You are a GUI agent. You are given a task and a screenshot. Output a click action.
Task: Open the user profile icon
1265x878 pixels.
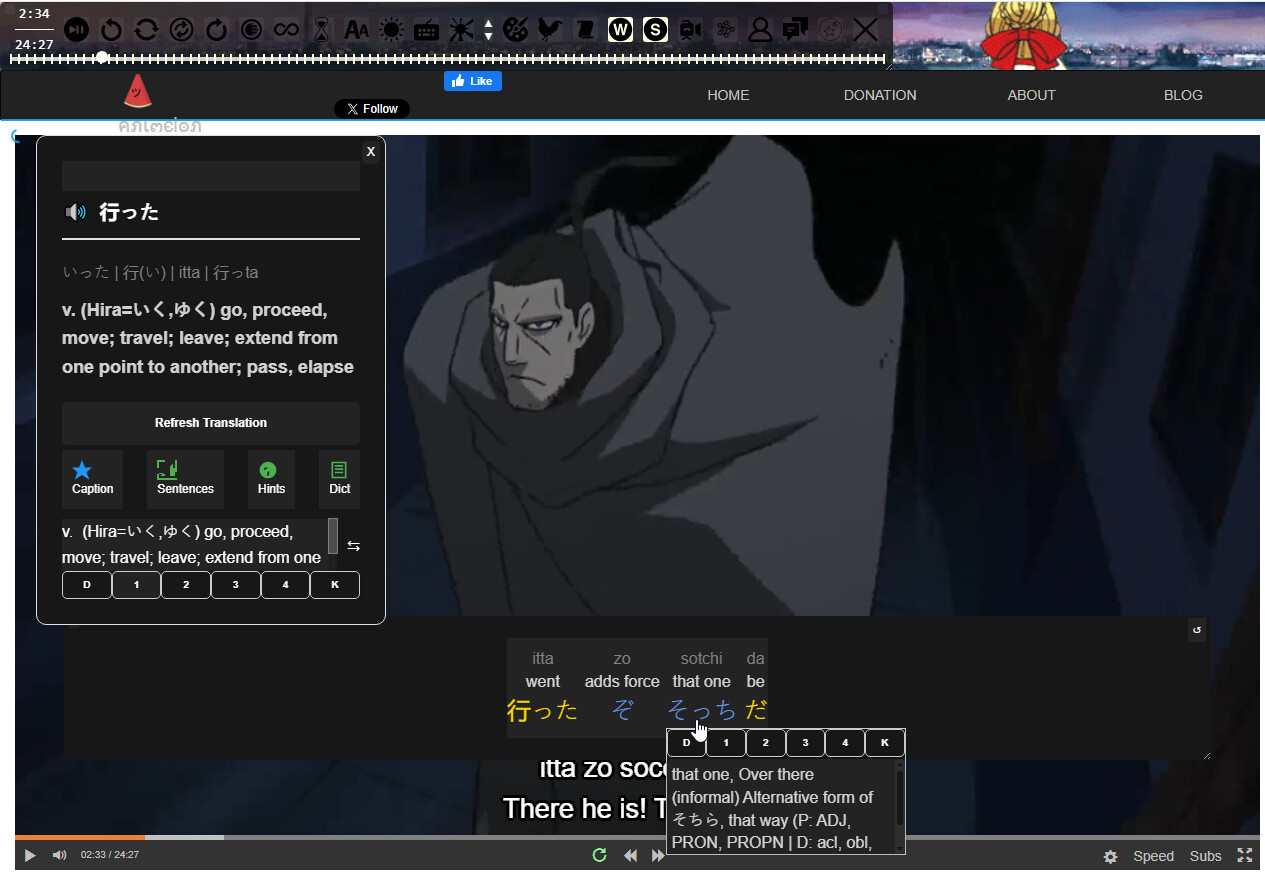coord(760,30)
